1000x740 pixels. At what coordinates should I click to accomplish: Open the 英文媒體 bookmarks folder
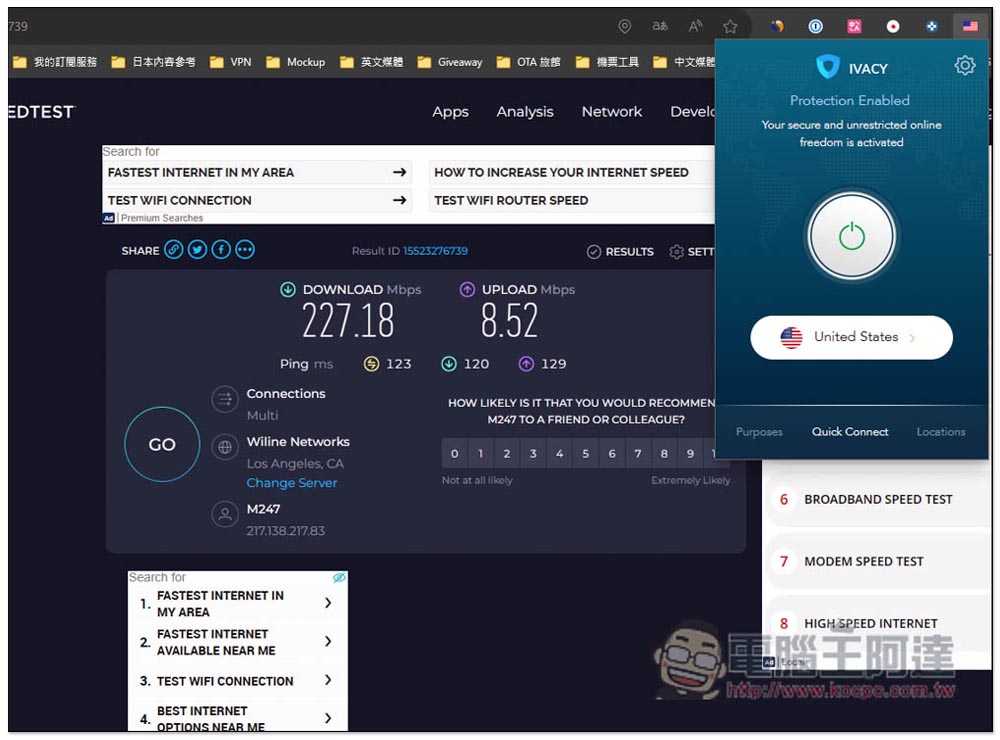[372, 62]
